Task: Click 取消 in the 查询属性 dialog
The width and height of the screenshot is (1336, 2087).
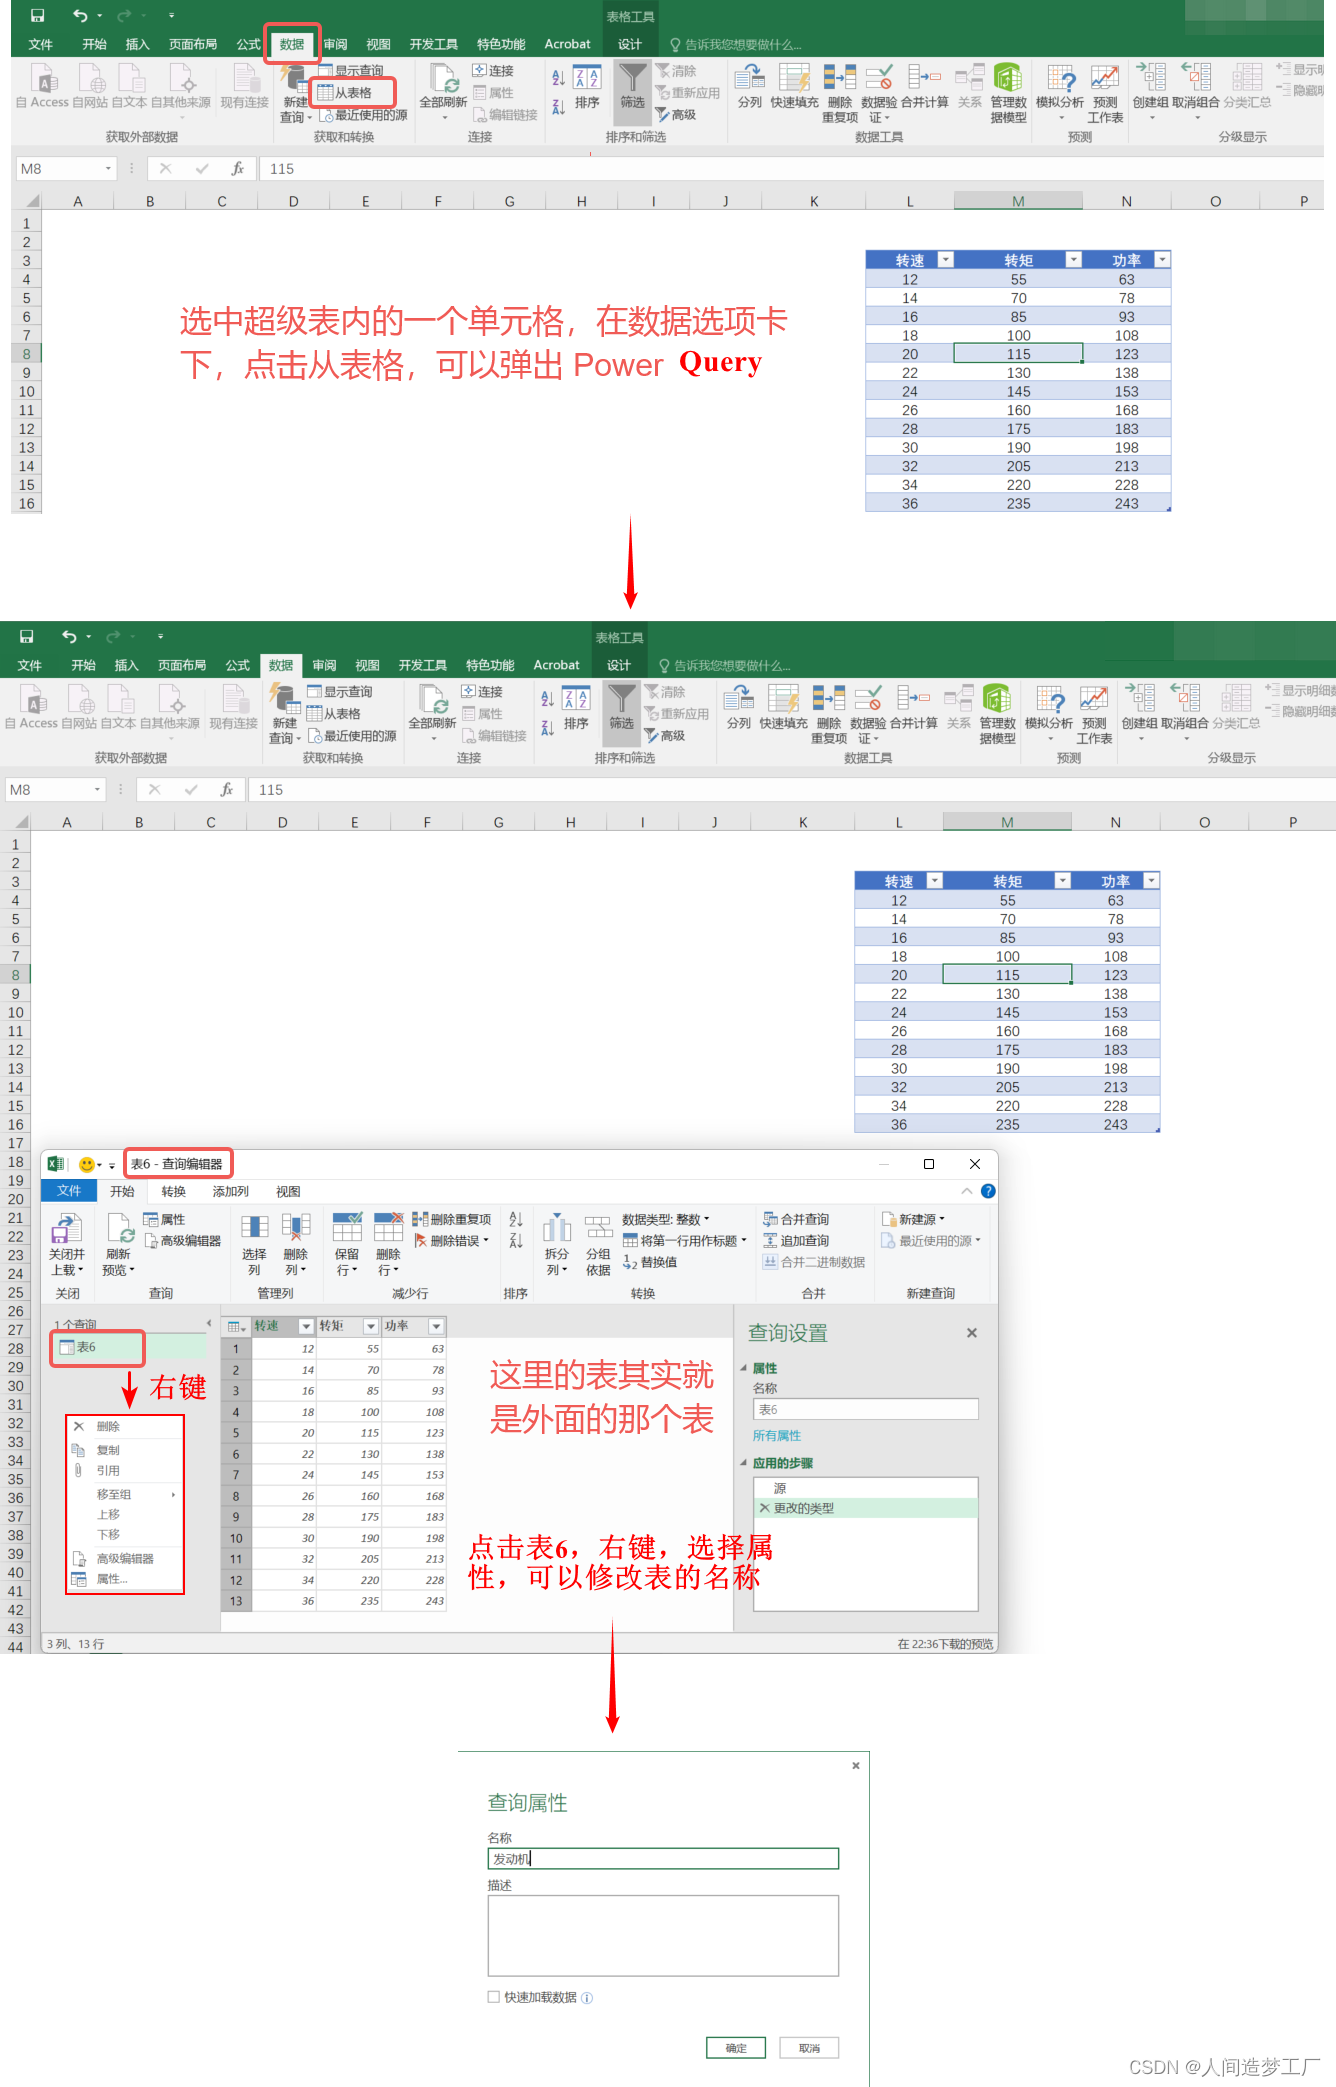Action: tap(809, 2048)
